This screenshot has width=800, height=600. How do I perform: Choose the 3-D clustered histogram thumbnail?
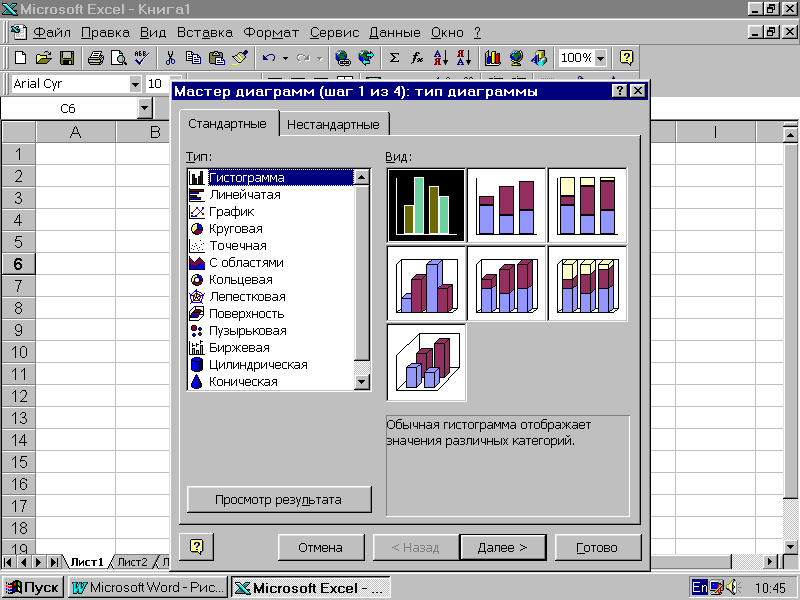point(427,284)
